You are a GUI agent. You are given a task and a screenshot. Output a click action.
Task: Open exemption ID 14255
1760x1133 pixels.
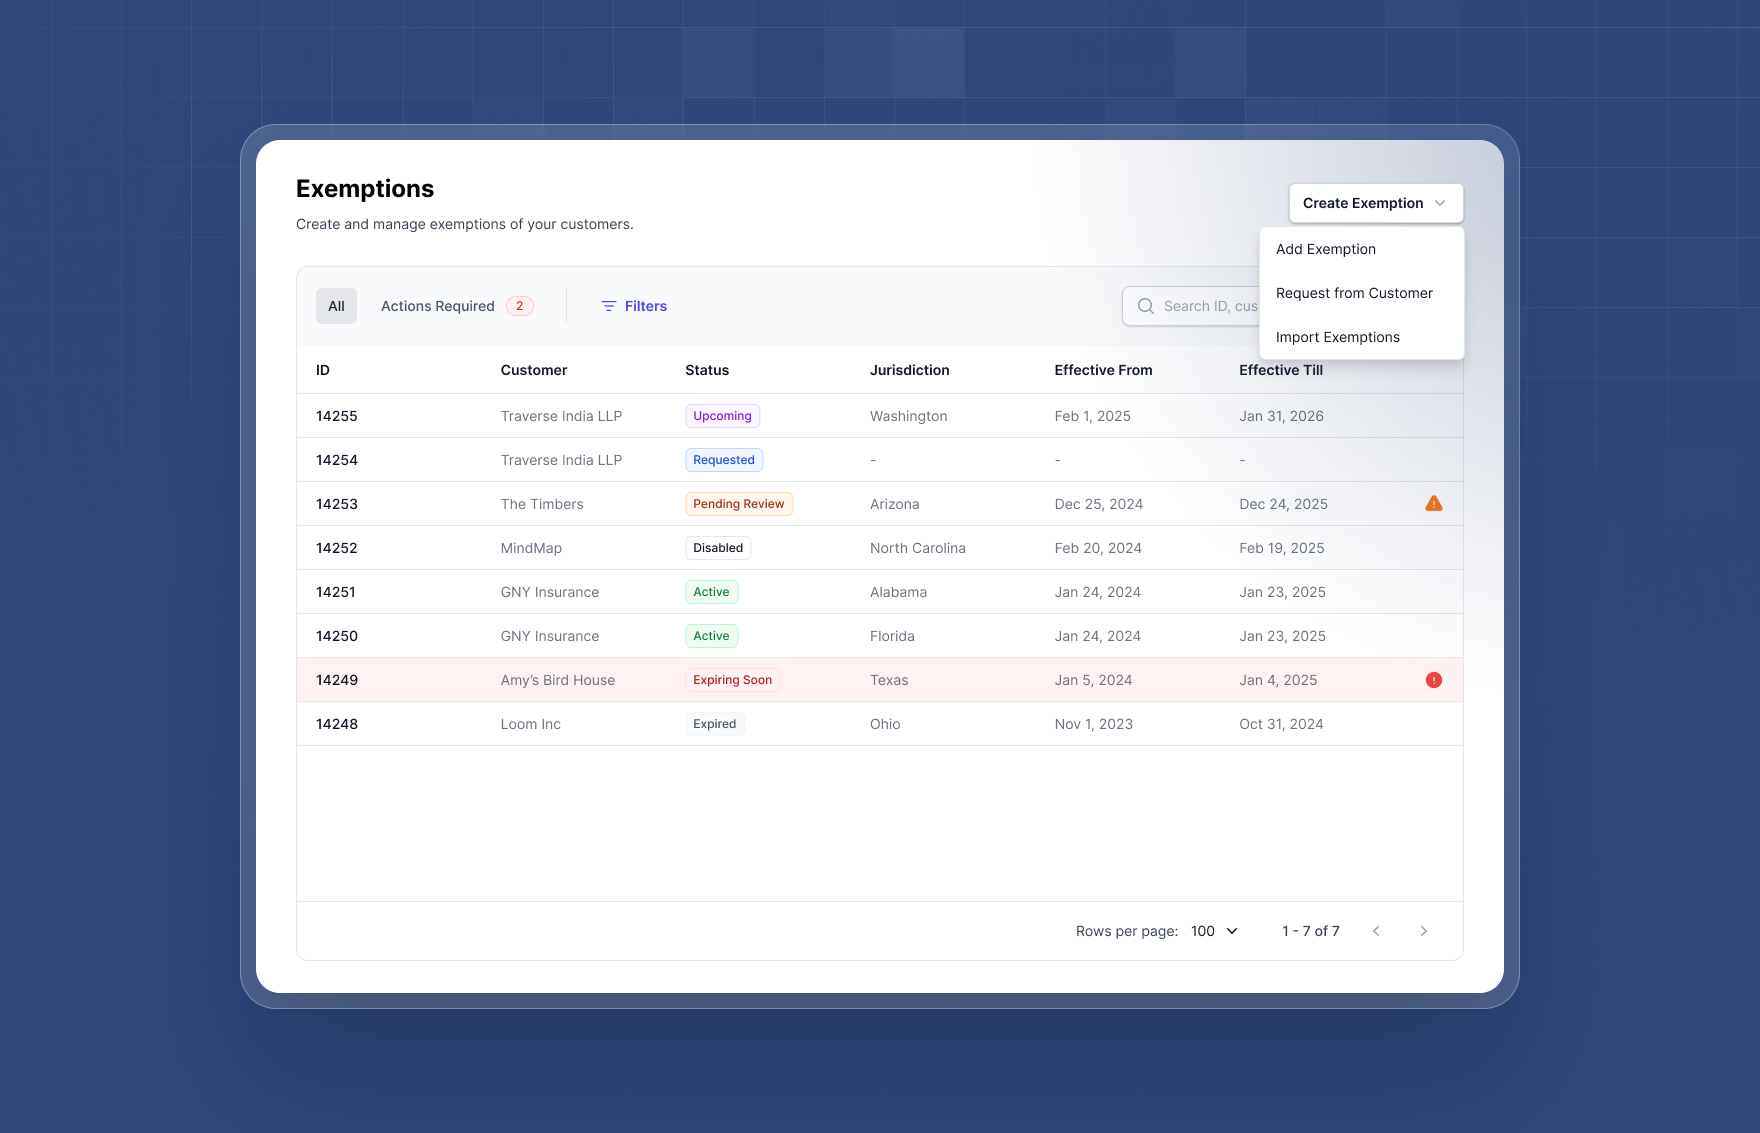tap(337, 416)
